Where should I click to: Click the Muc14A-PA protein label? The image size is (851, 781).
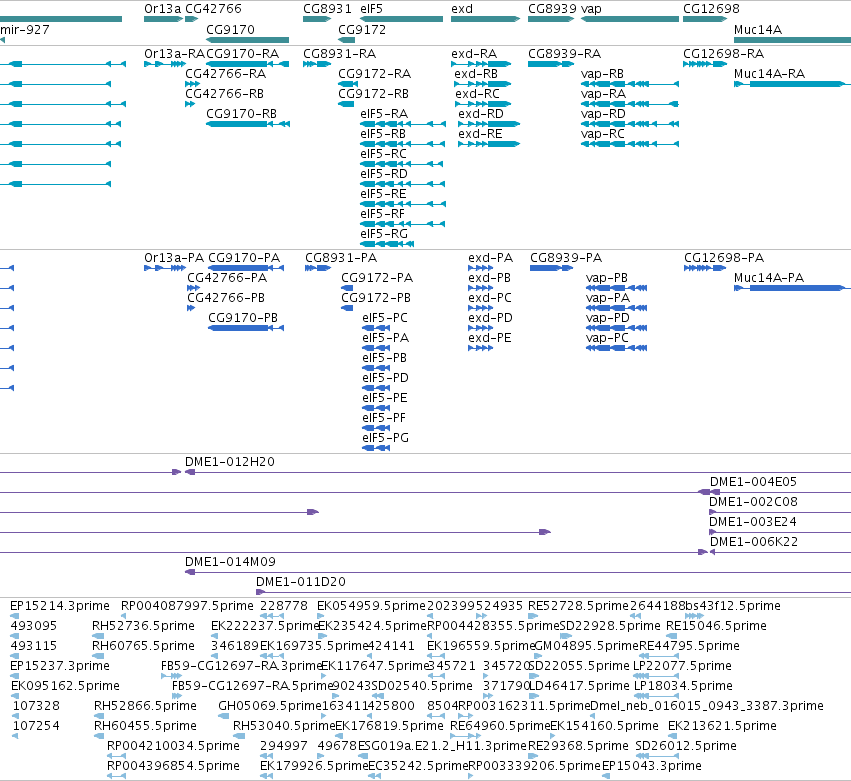tap(769, 278)
